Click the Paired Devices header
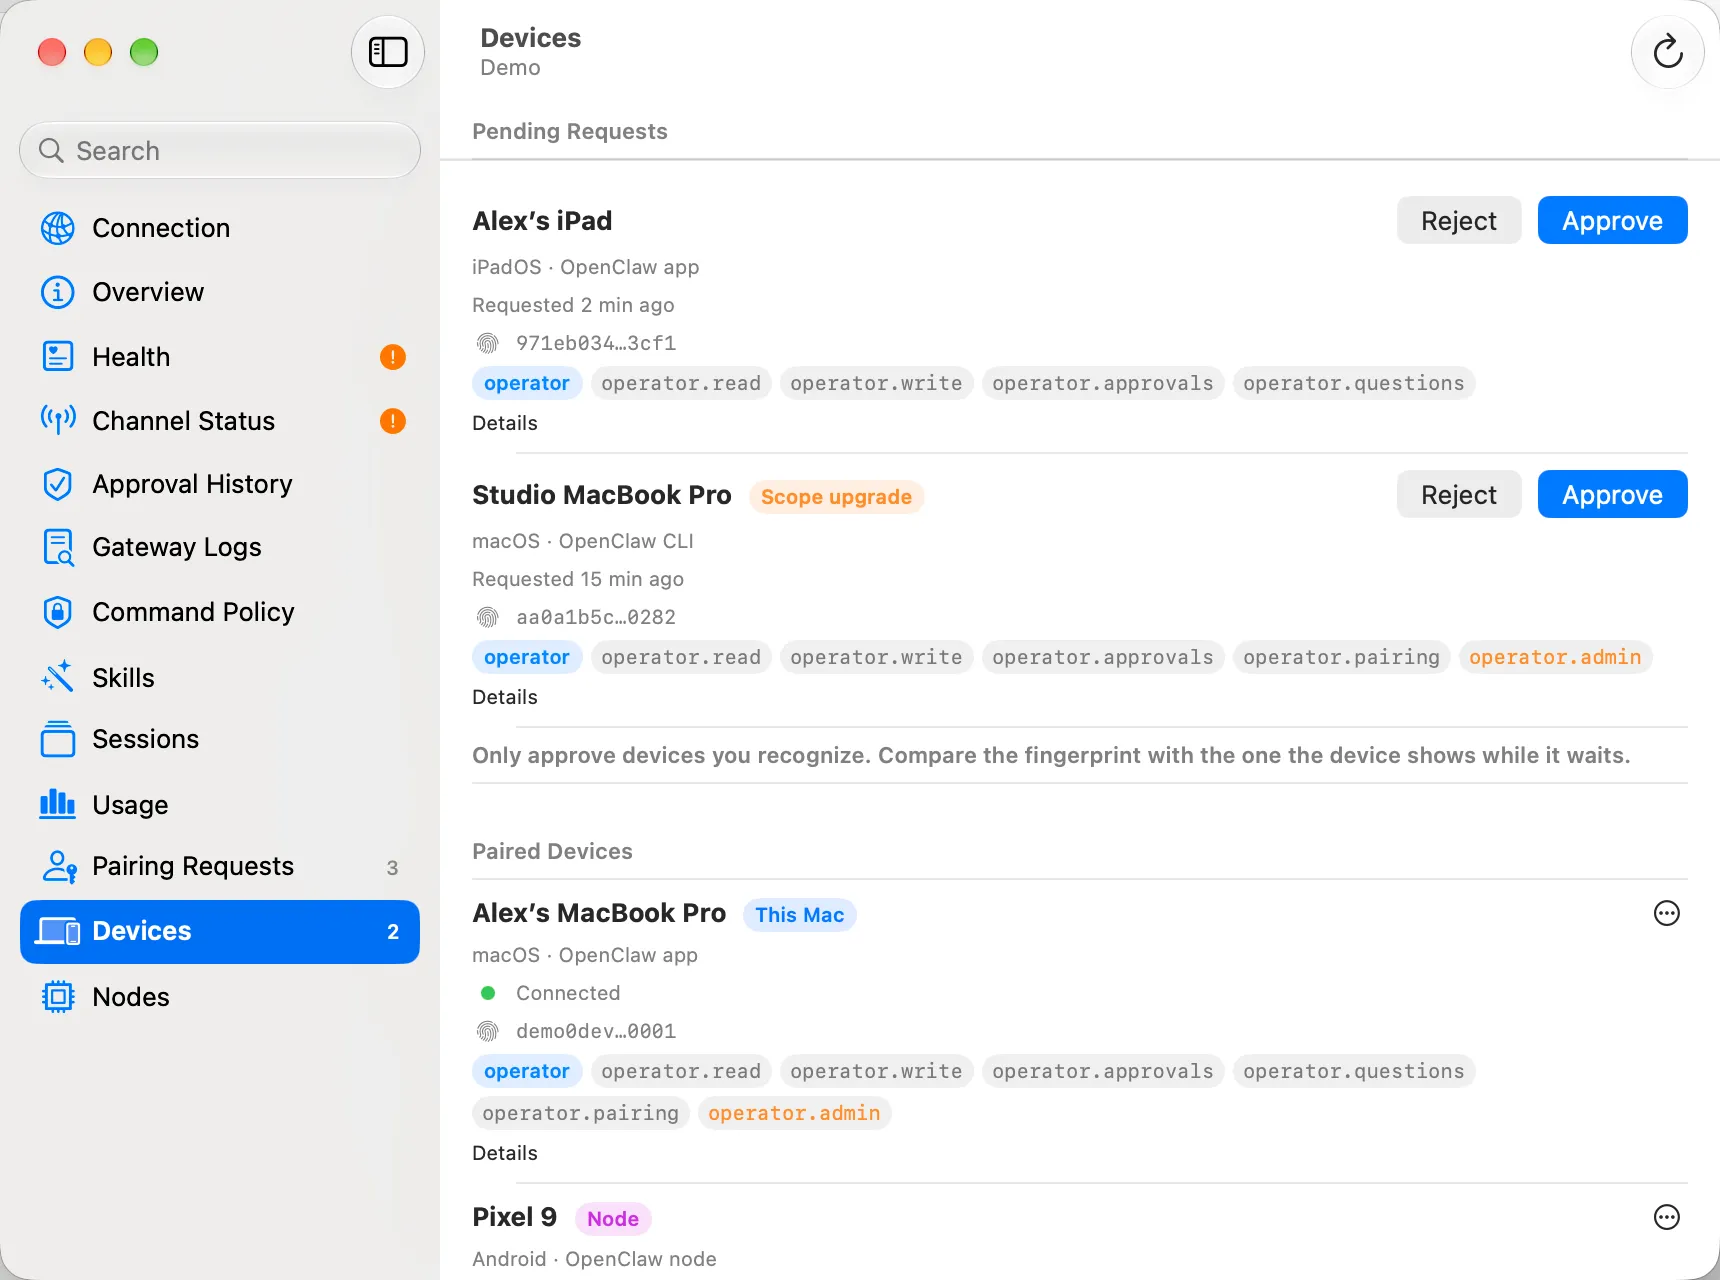Screen dimensions: 1720x1280 coord(552,851)
